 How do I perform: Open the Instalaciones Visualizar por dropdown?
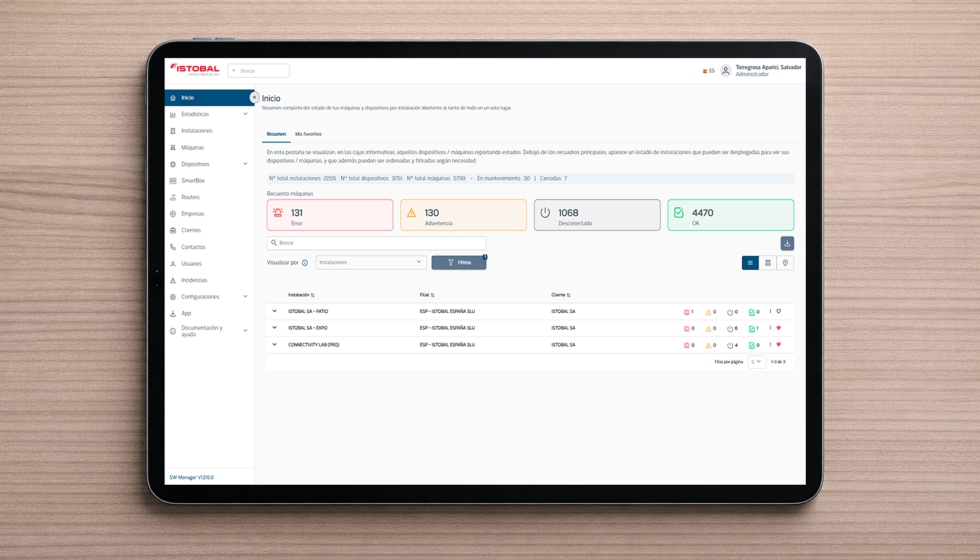tap(371, 262)
